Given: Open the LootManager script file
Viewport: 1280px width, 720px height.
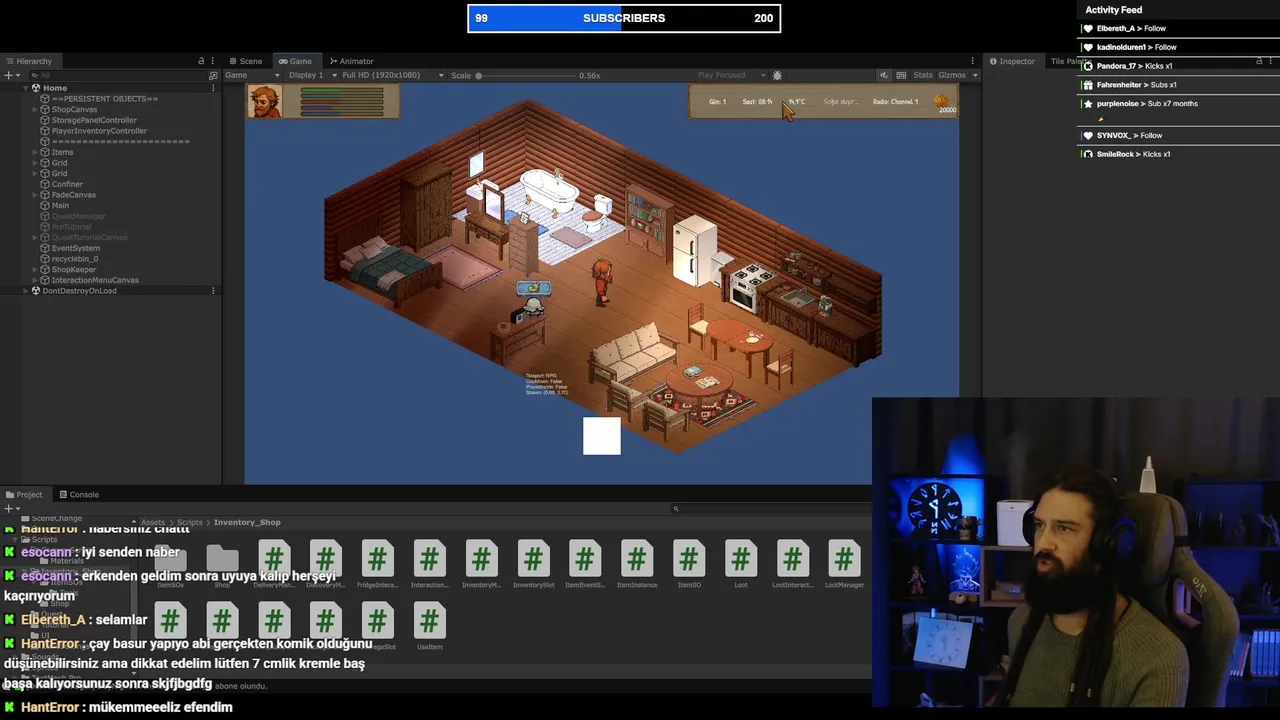Looking at the screenshot, I should [x=845, y=565].
